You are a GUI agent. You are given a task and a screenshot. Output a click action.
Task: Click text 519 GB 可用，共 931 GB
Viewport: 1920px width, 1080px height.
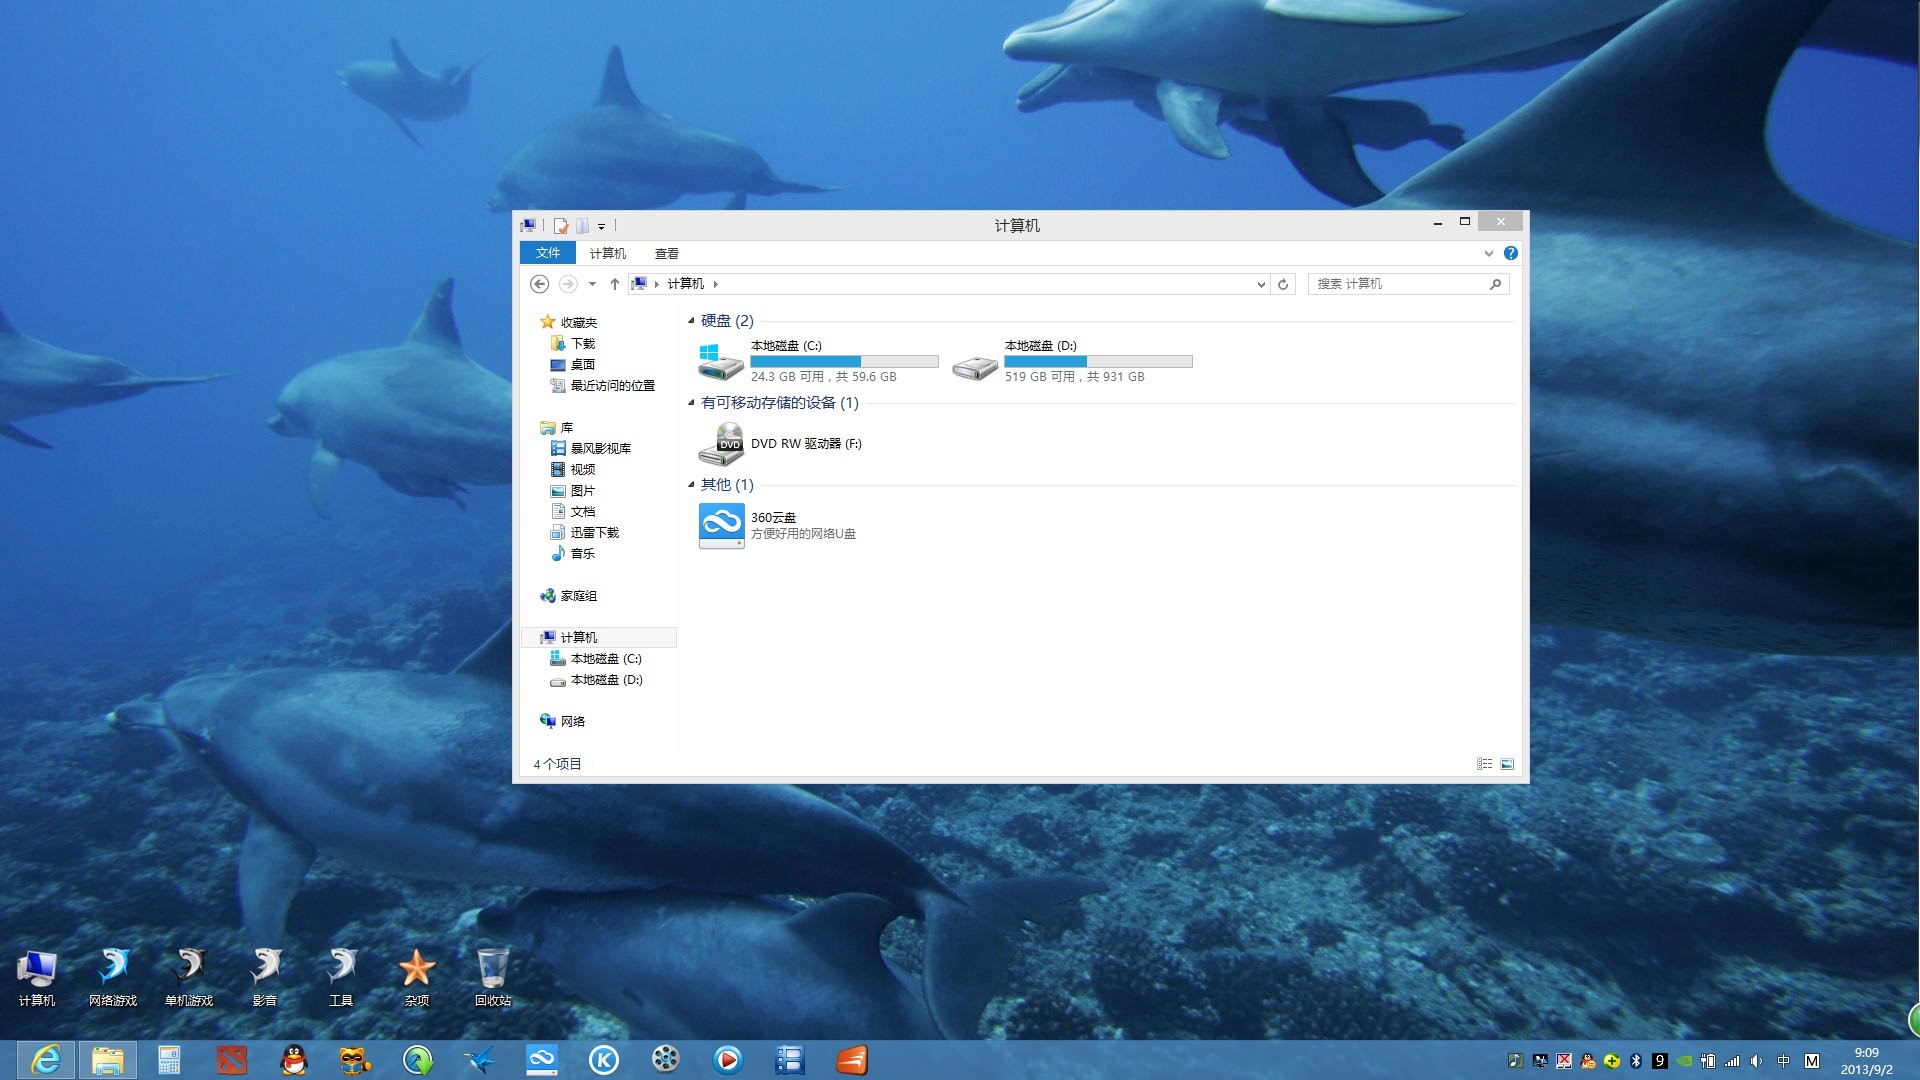(1075, 377)
